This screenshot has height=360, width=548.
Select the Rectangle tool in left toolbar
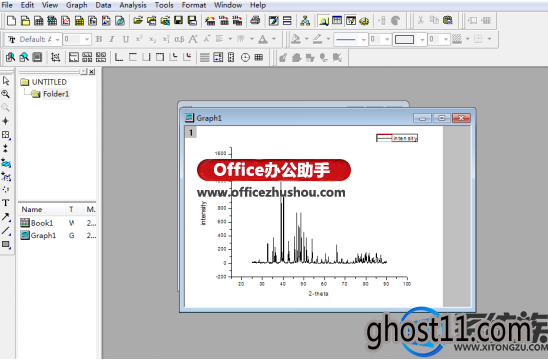[x=6, y=244]
